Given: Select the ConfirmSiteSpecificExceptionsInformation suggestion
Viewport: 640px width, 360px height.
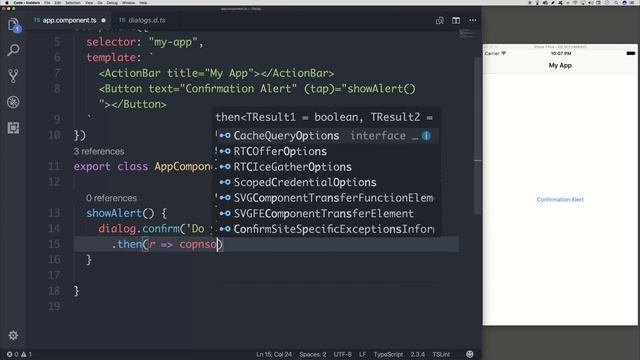Looking at the screenshot, I should (x=327, y=229).
